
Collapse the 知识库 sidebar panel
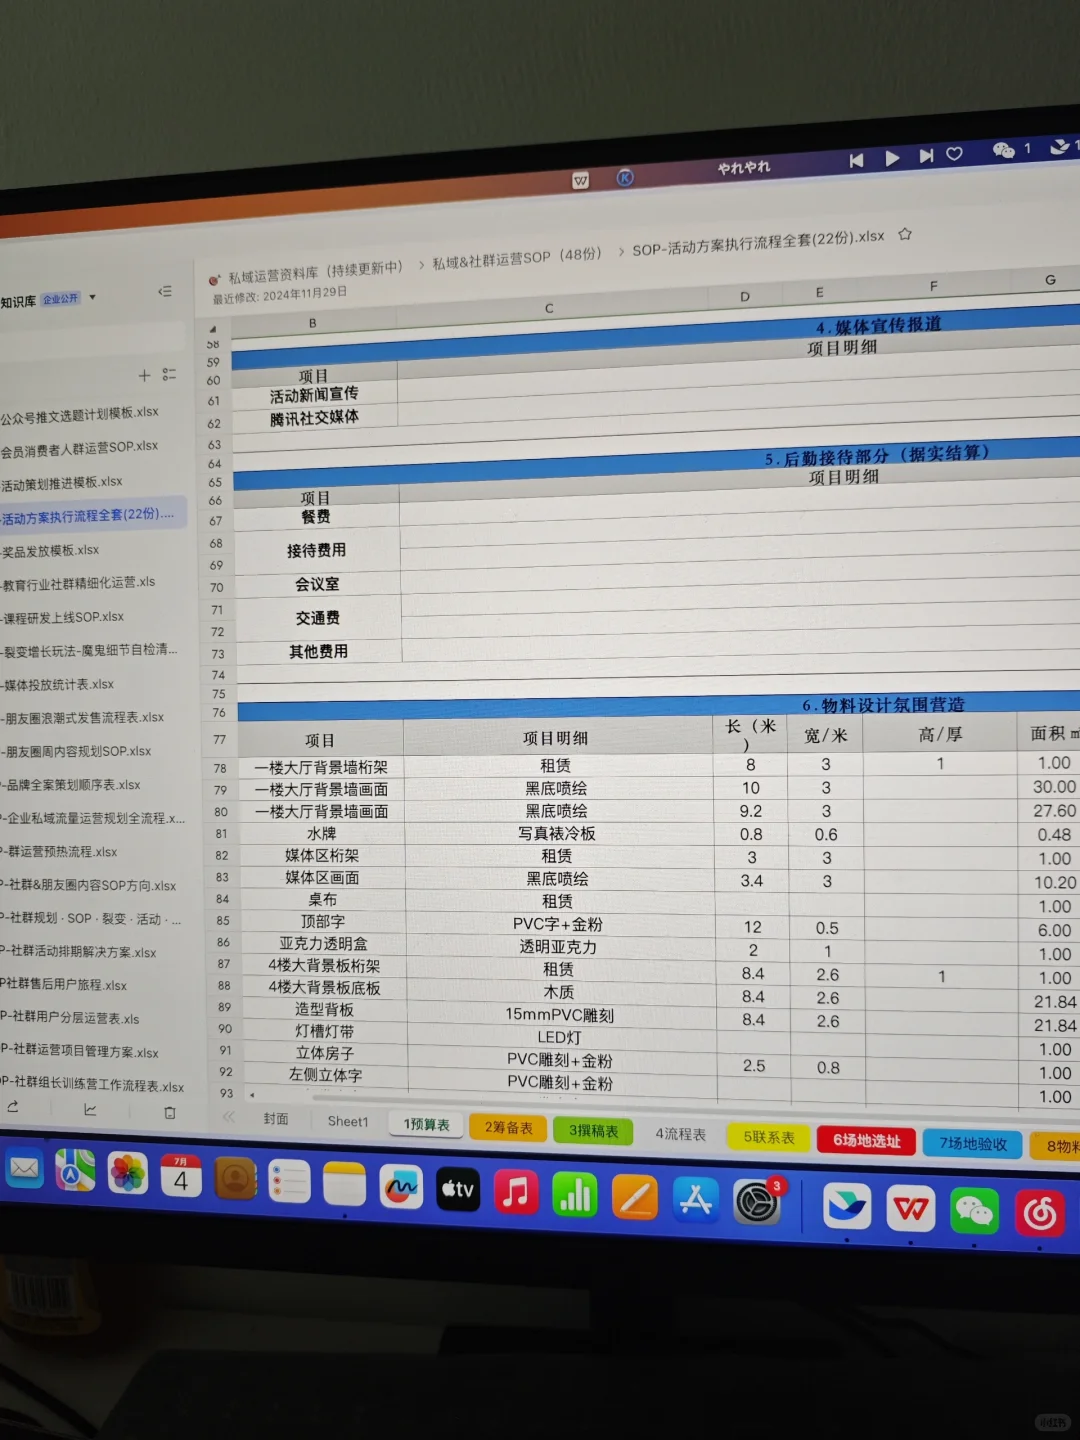pyautogui.click(x=165, y=292)
